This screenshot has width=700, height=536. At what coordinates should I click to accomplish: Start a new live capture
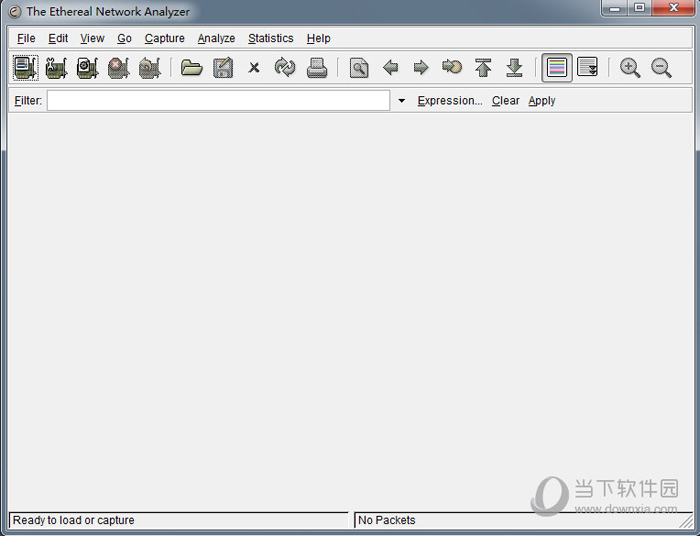(x=87, y=68)
